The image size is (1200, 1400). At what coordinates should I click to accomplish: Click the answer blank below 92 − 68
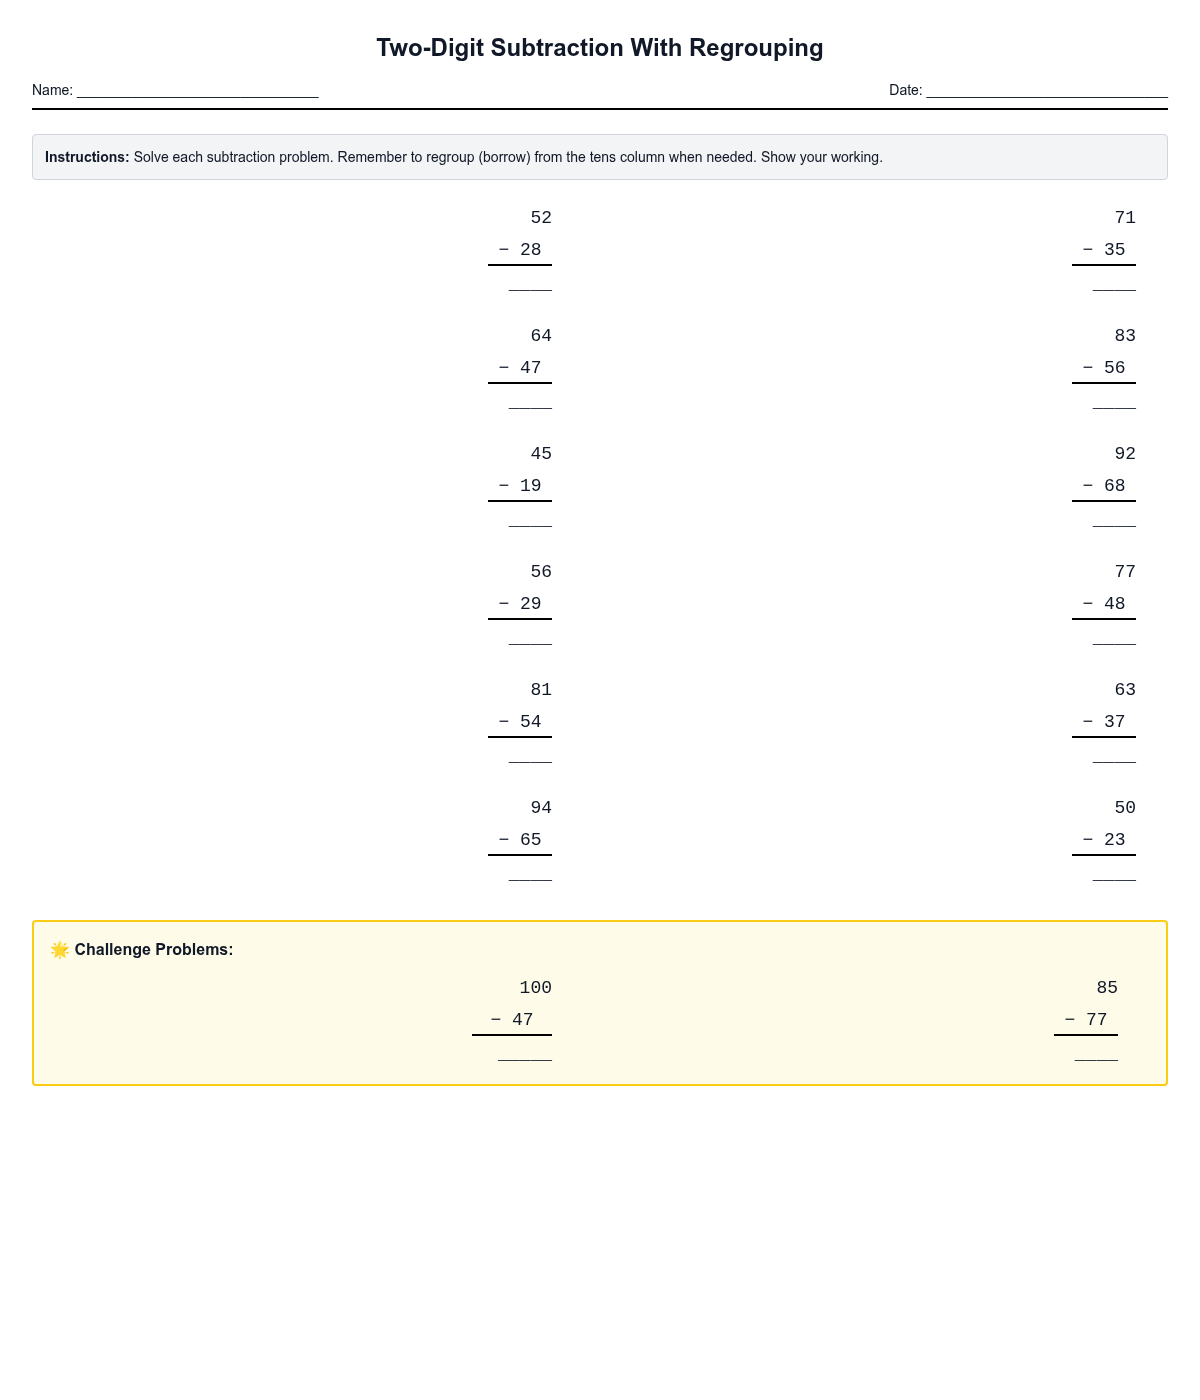click(x=1114, y=518)
